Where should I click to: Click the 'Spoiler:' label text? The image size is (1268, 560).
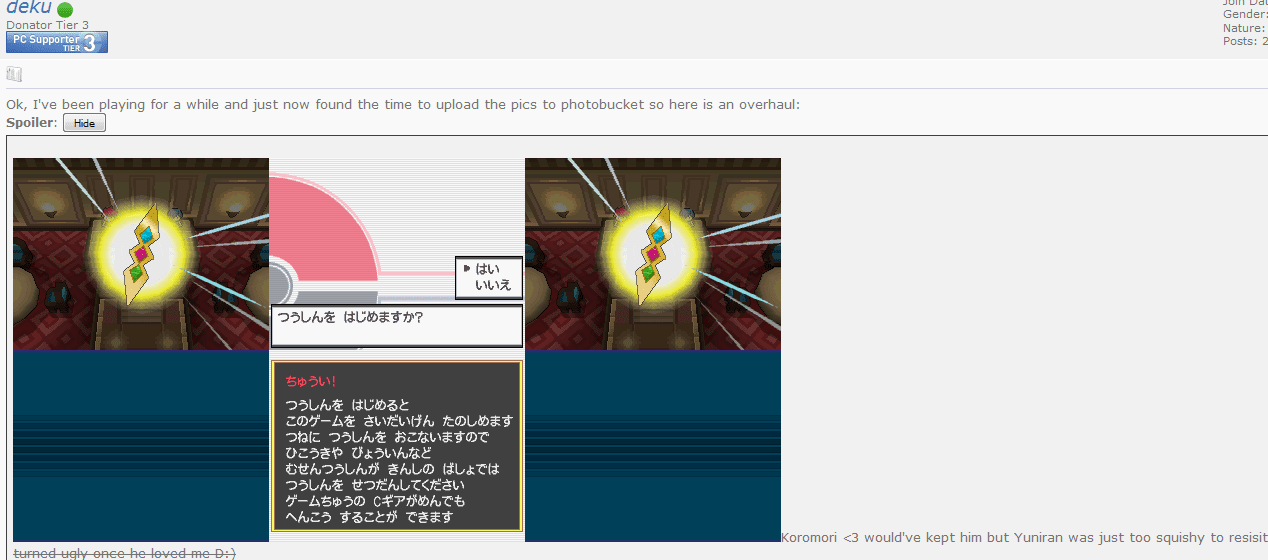click(x=32, y=123)
